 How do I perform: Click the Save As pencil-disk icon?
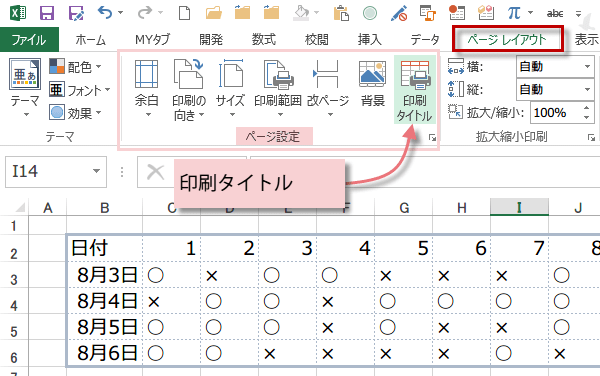tap(76, 13)
